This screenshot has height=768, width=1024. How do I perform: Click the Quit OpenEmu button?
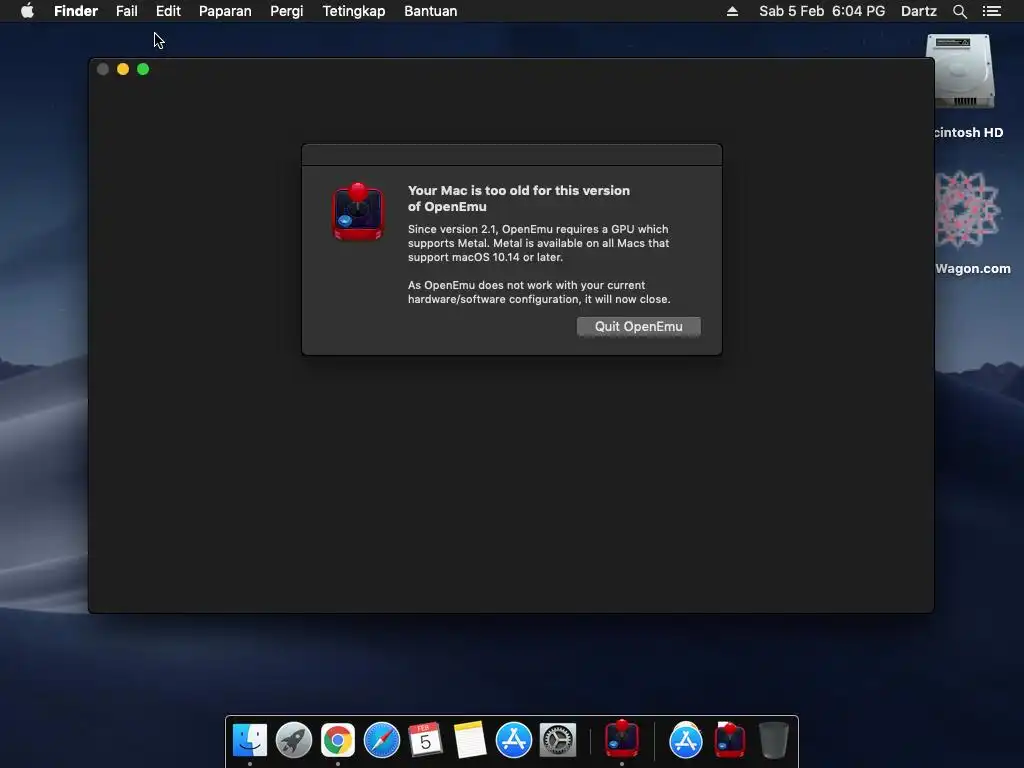[x=638, y=327]
